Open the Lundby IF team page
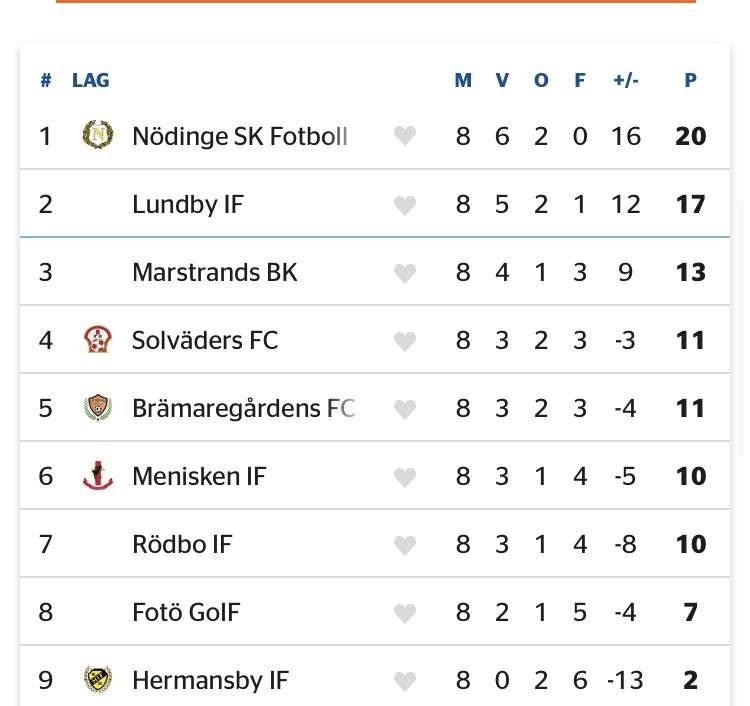 (x=188, y=205)
